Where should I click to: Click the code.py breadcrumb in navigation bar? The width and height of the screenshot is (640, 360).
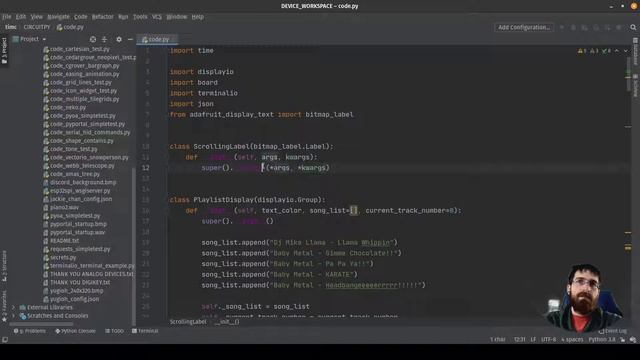(x=70, y=27)
